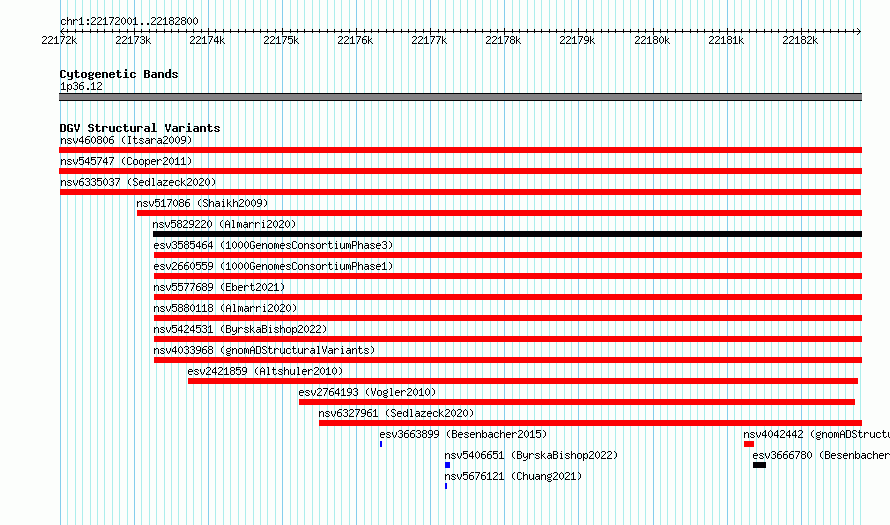The image size is (890, 525).
Task: Click the esv2421859 (Altshuler2010) label
Action: click(x=265, y=371)
